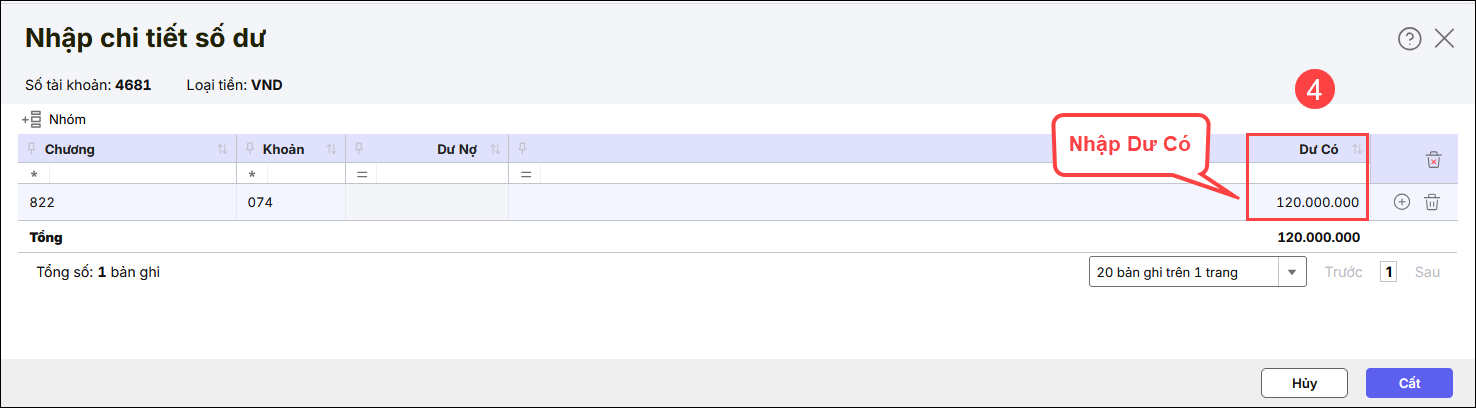
Task: Click the Hủy cancel button
Action: [x=1304, y=383]
